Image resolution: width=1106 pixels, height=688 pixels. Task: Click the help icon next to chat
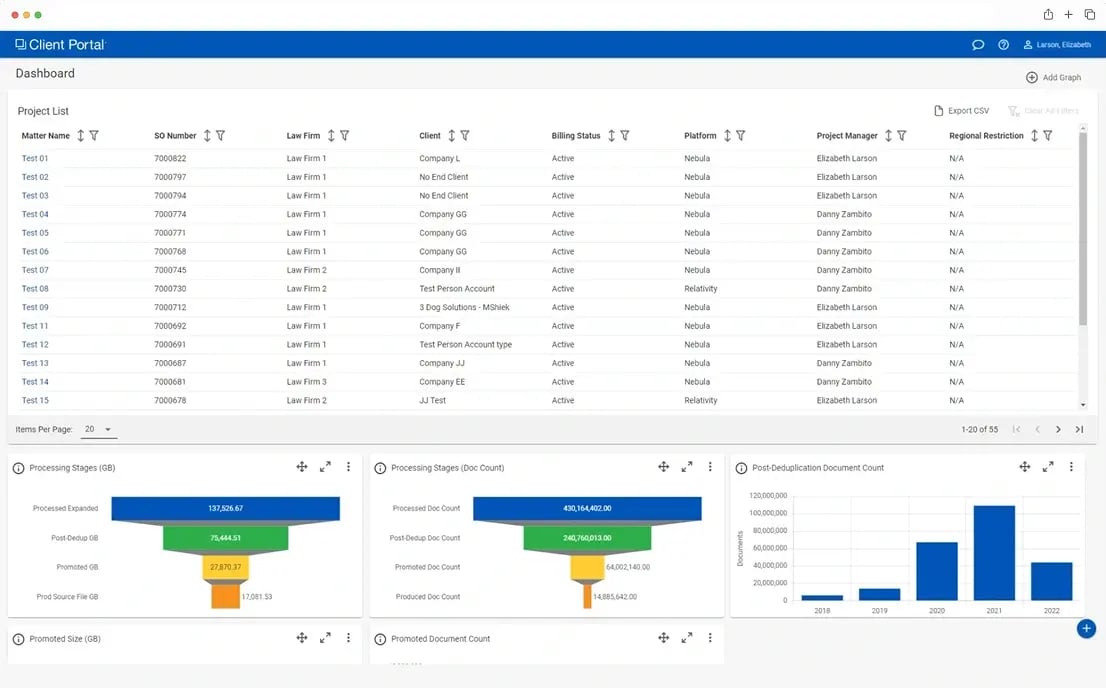tap(1003, 44)
